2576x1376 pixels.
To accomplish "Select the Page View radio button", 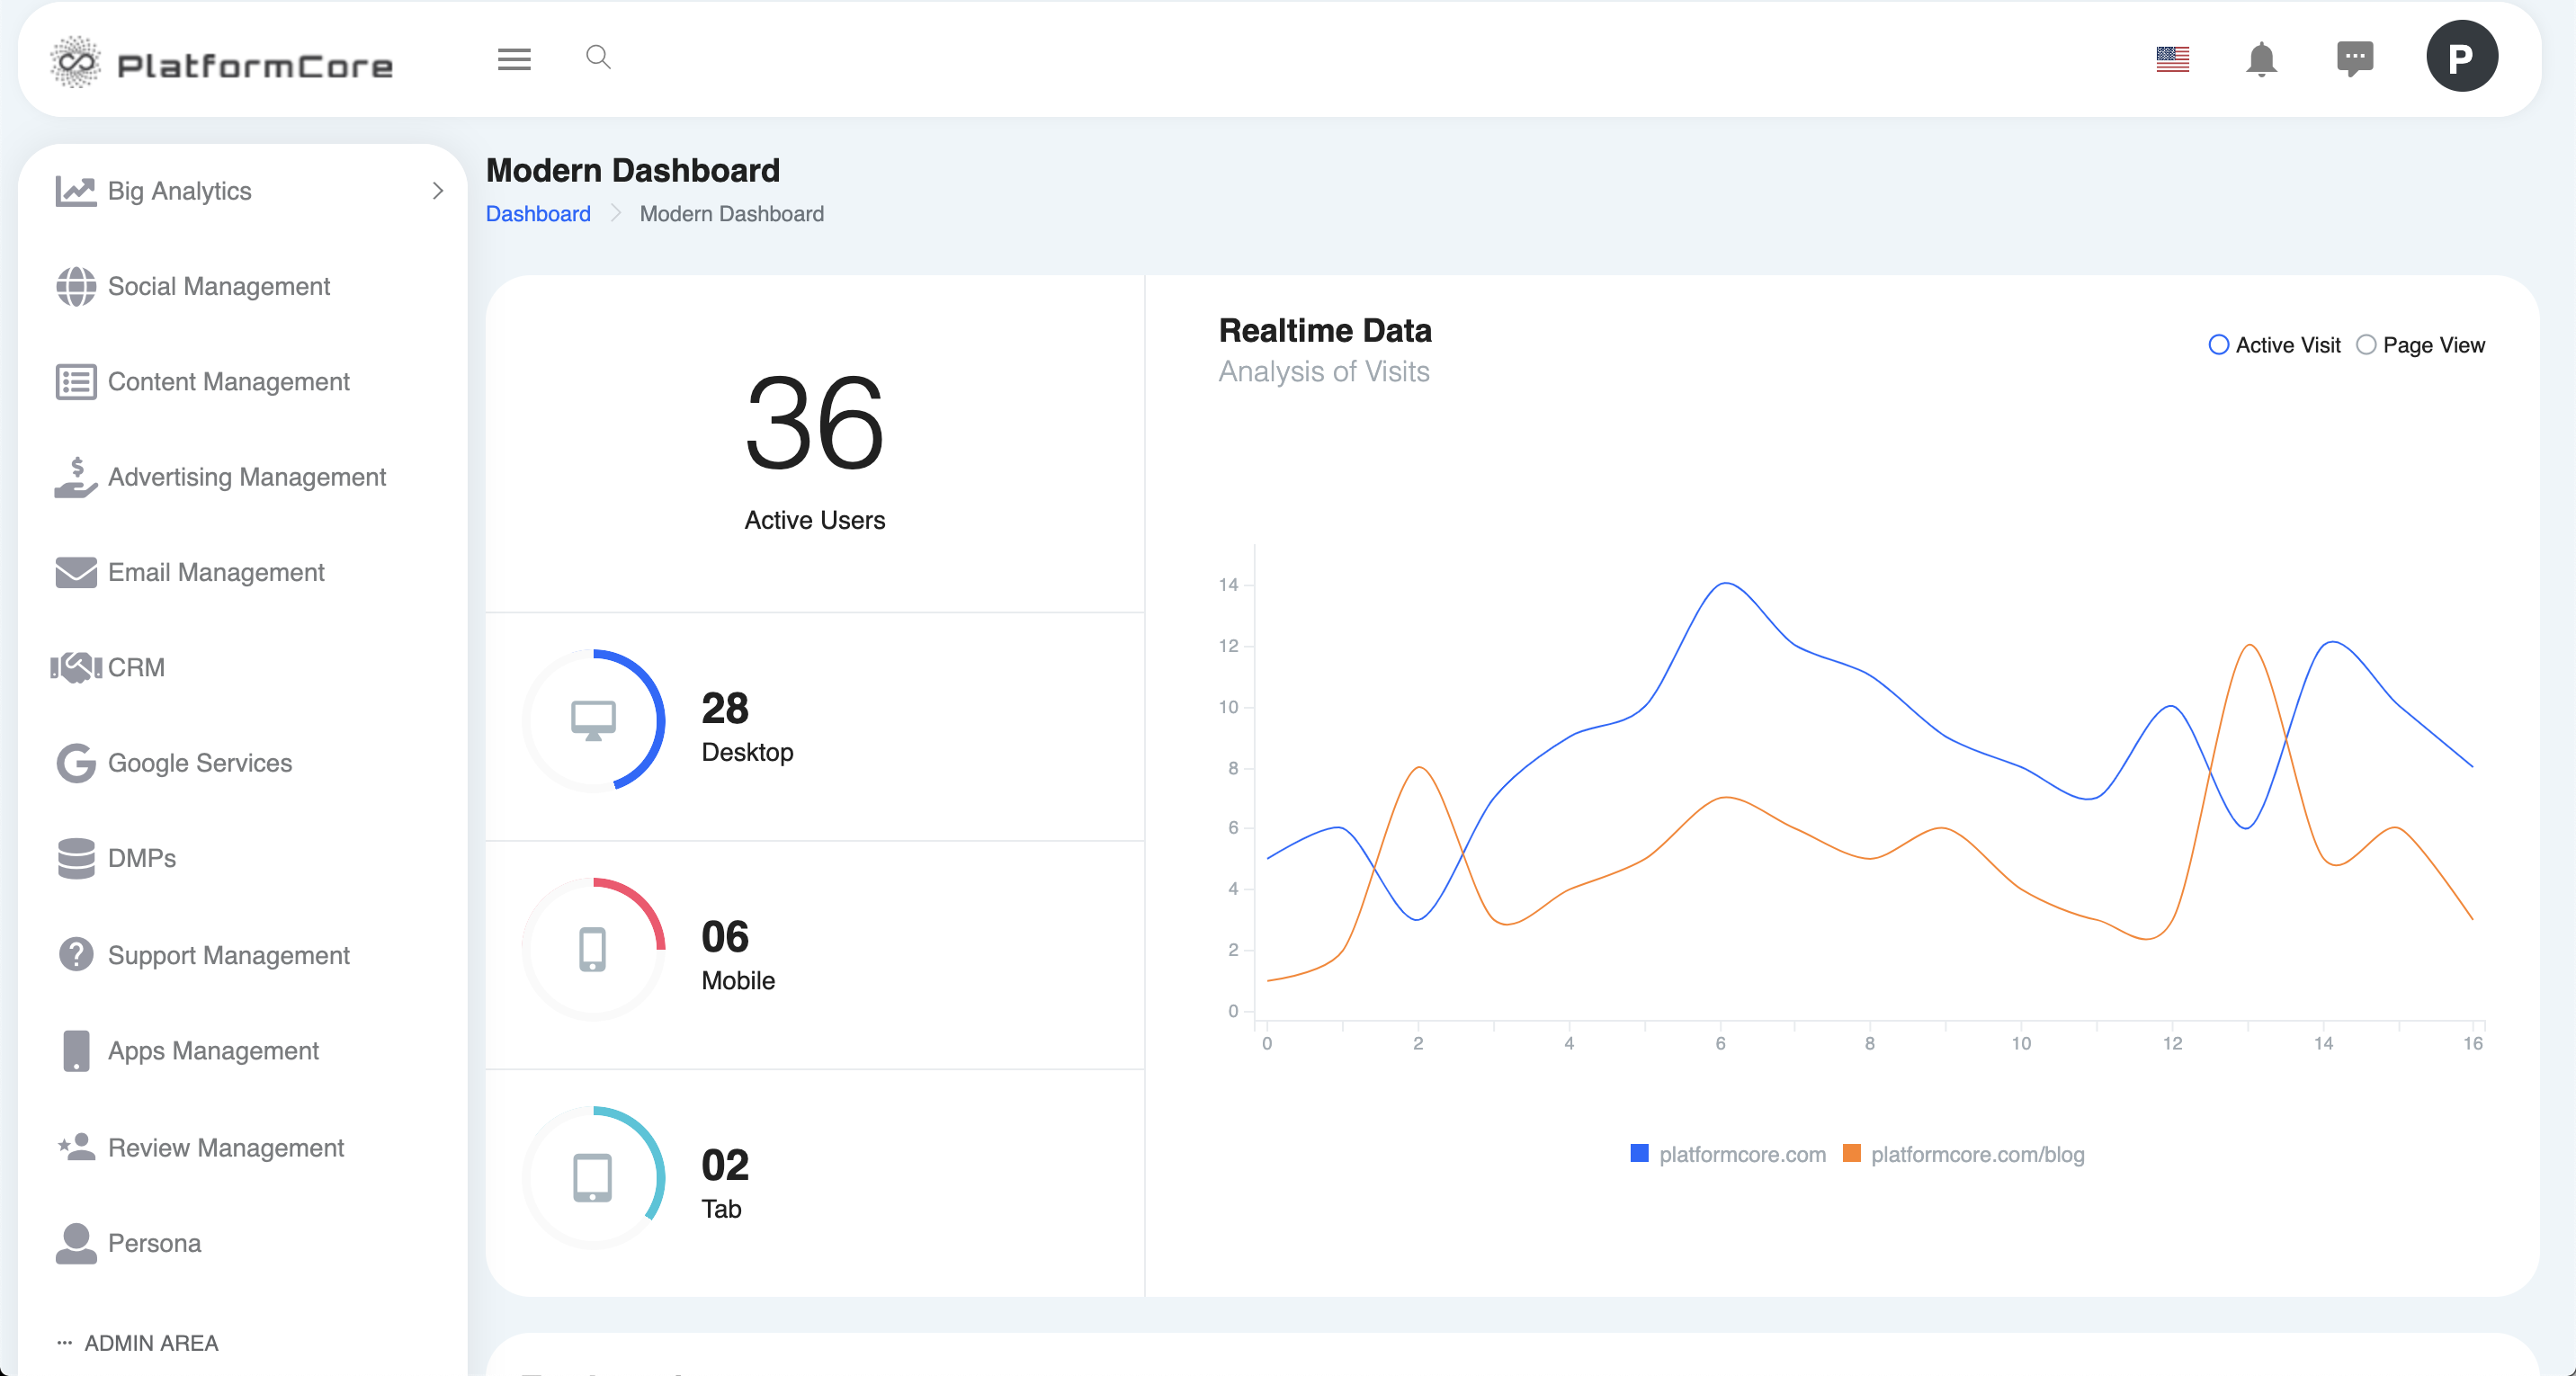I will click(x=2366, y=345).
